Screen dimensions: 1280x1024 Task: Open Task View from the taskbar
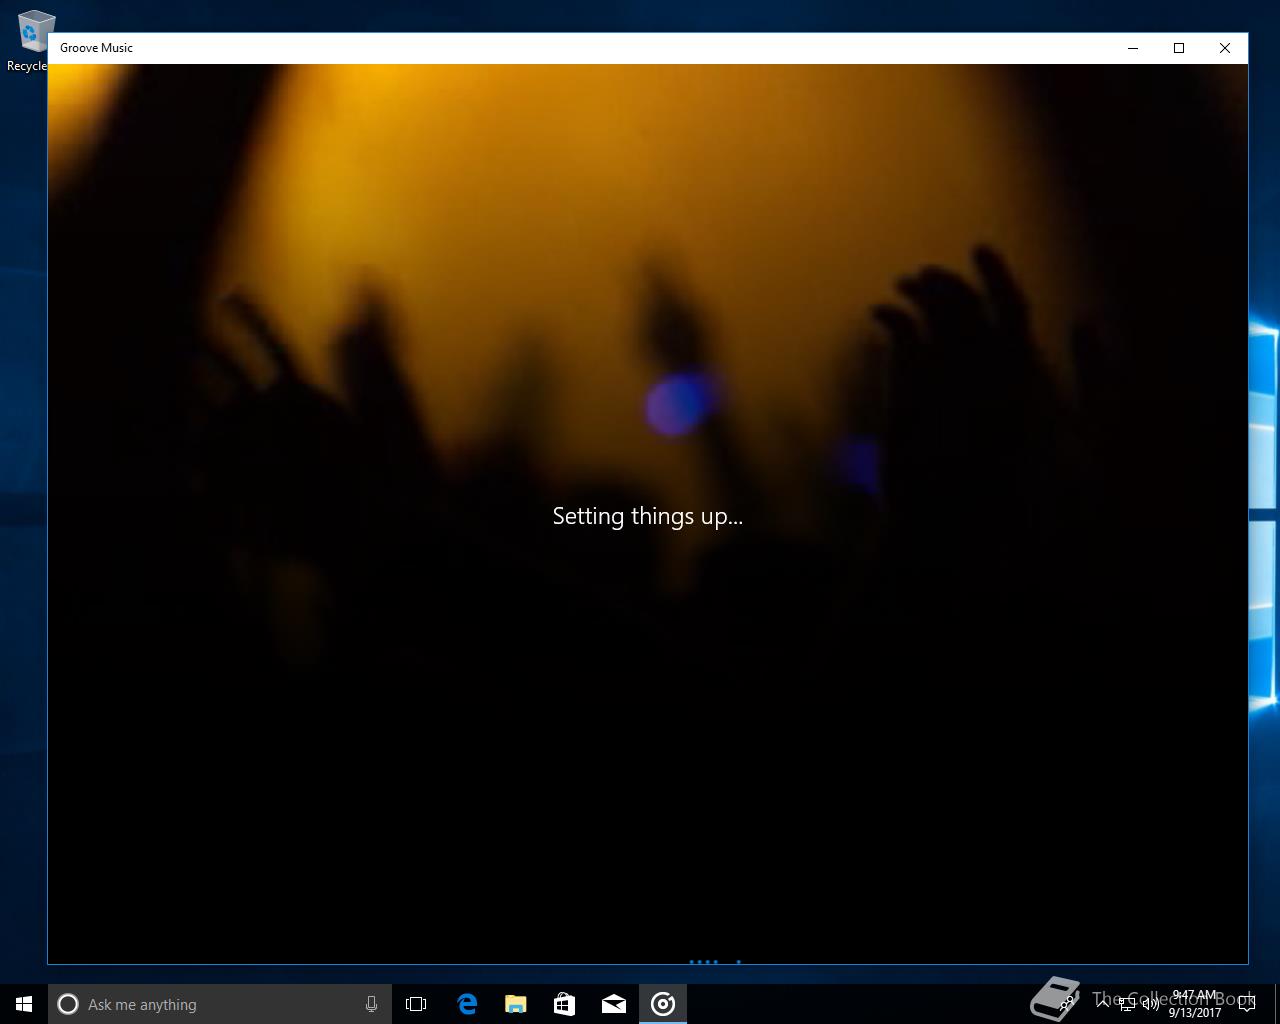point(416,1004)
